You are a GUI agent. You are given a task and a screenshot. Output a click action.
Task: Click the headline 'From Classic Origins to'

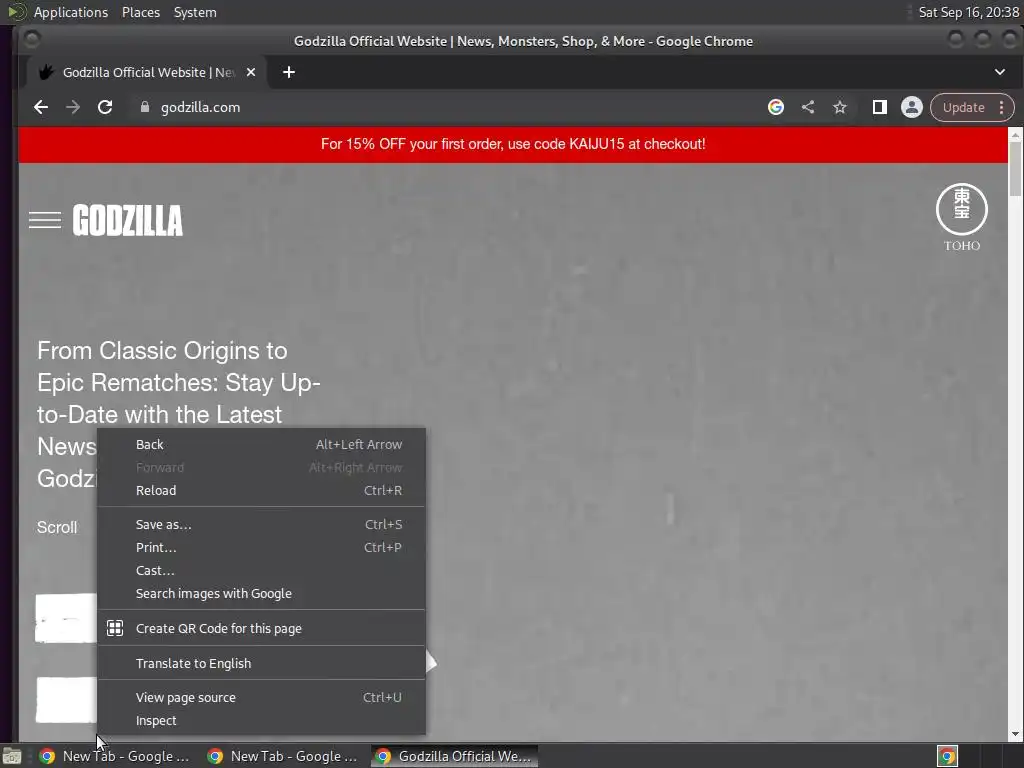162,351
